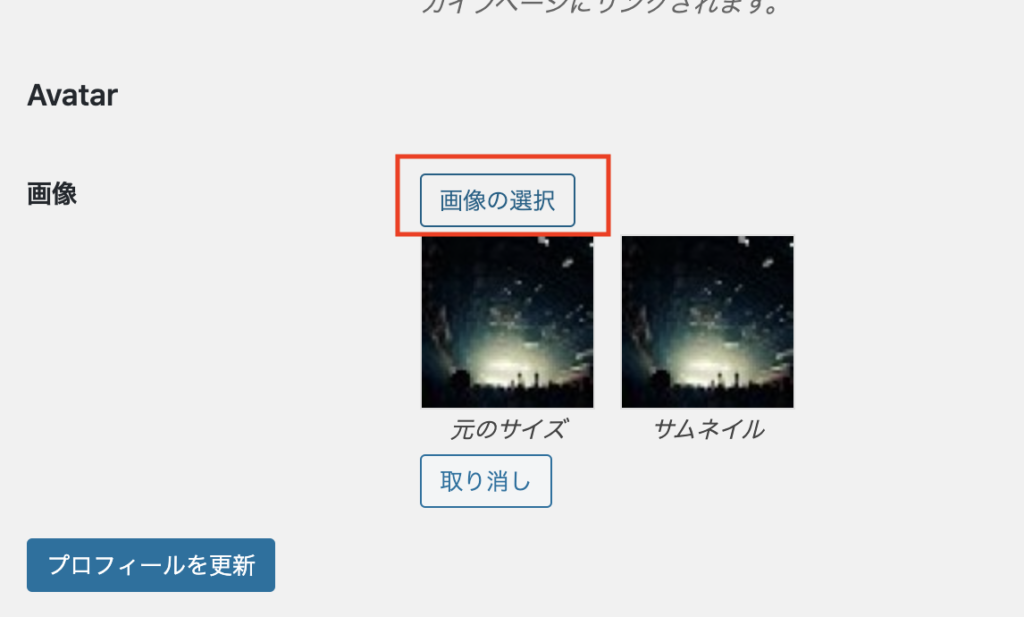The width and height of the screenshot is (1024, 617).
Task: Click the skyline silhouette in 元のサイズ preview
Action: tap(507, 395)
